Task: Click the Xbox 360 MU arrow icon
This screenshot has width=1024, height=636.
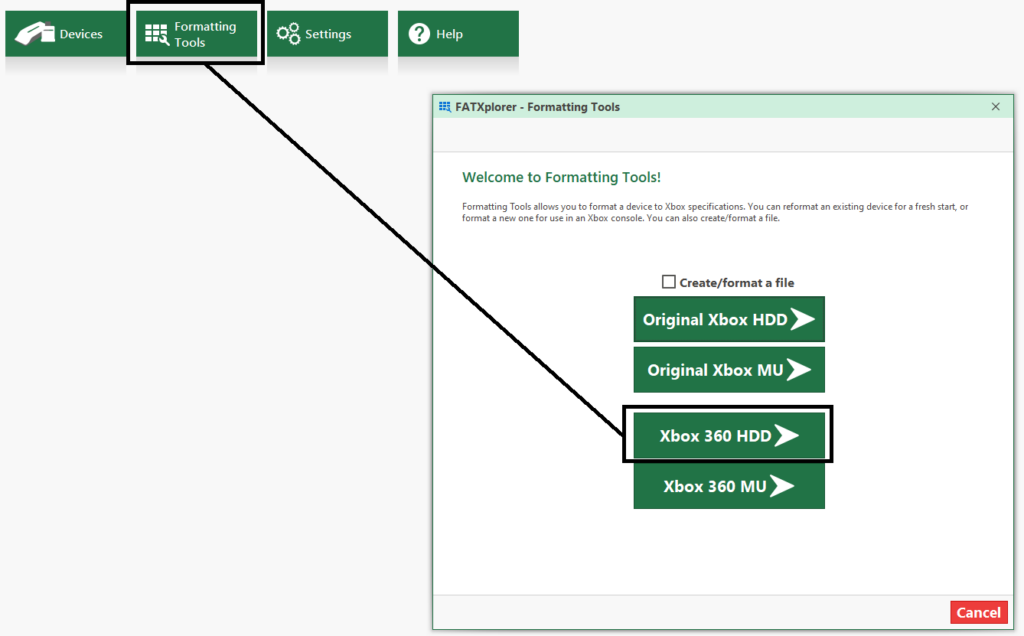Action: (x=782, y=486)
